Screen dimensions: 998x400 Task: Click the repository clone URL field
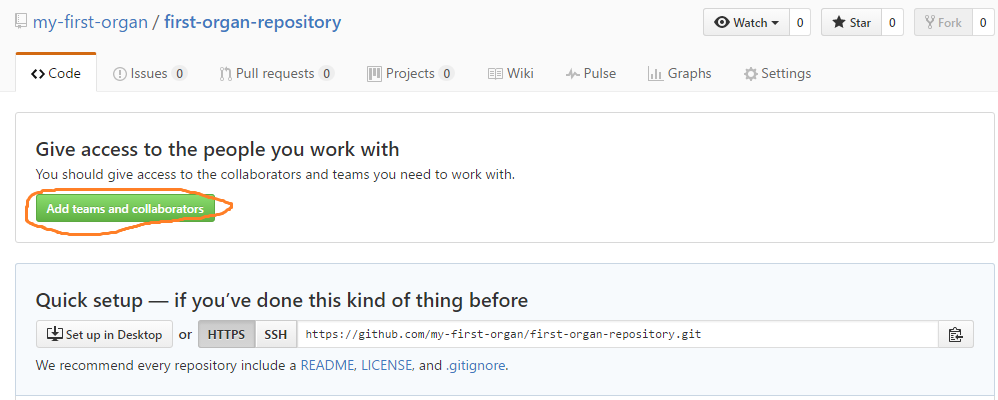point(617,334)
